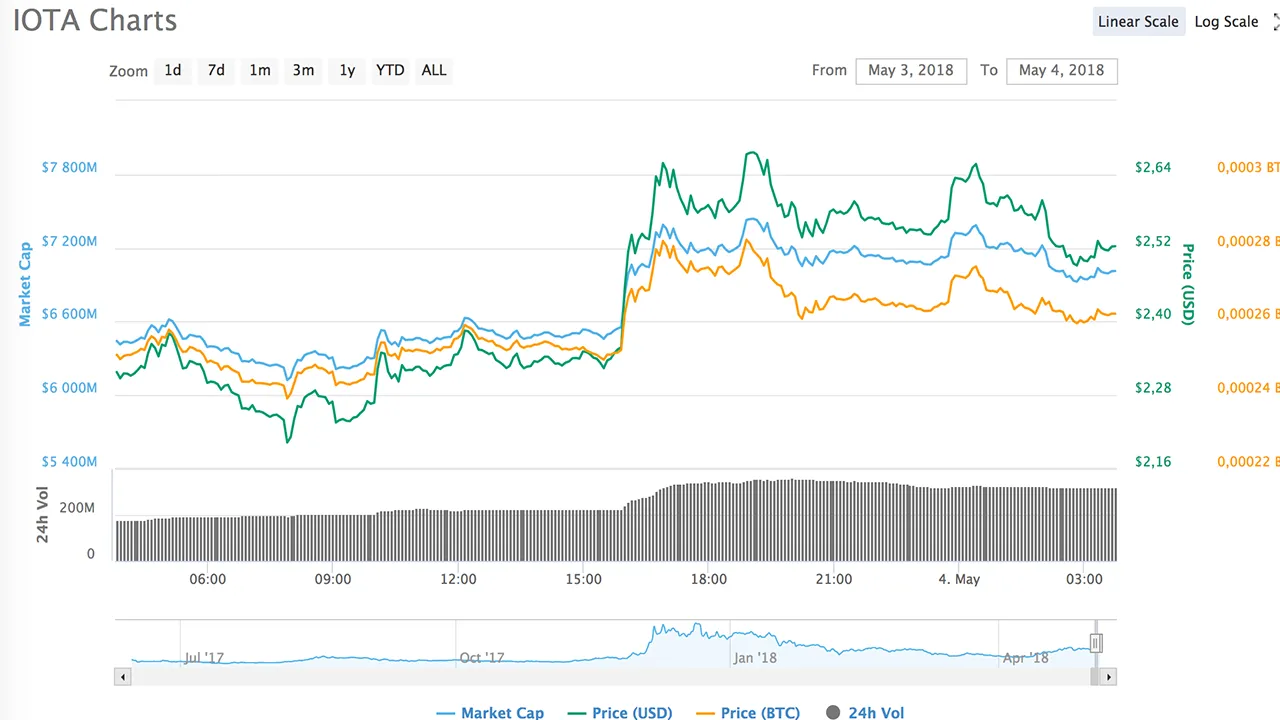Click the $6 600M market cap label
The width and height of the screenshot is (1280, 720).
click(x=70, y=314)
